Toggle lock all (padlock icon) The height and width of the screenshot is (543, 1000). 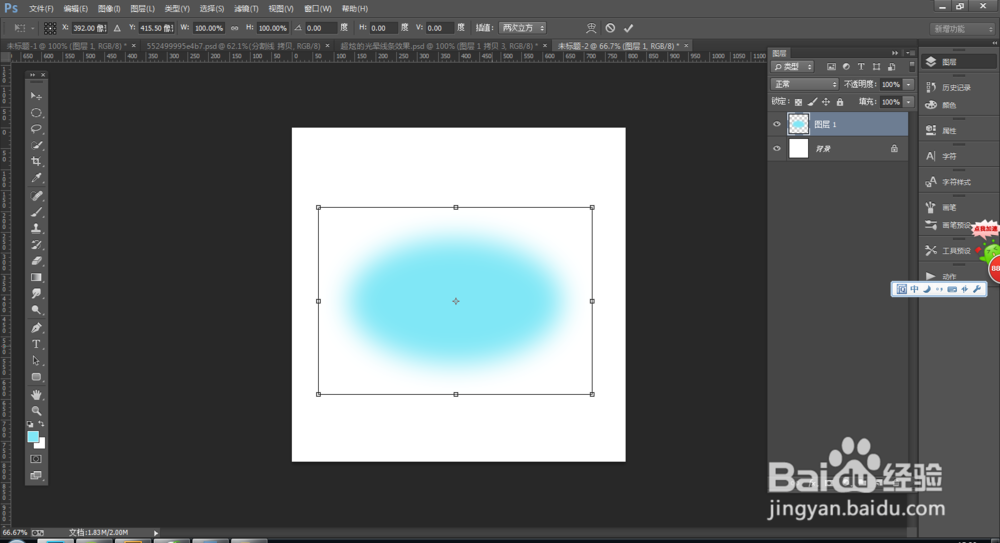click(x=840, y=102)
